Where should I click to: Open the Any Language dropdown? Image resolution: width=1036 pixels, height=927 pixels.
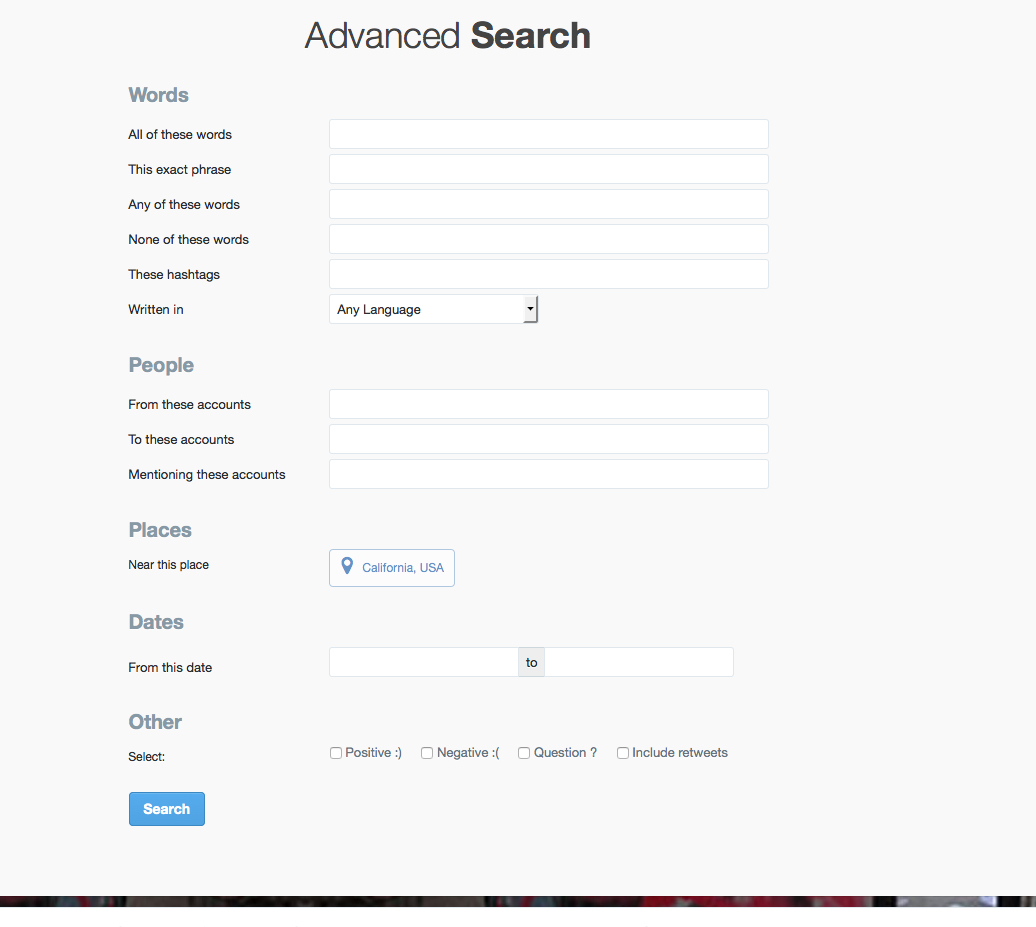[426, 310]
